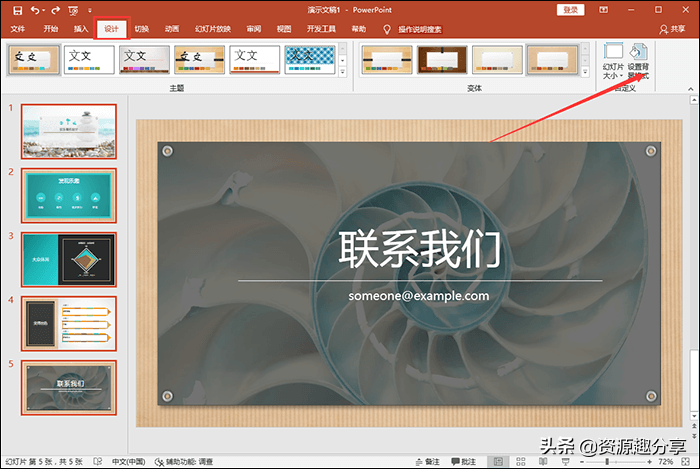The height and width of the screenshot is (469, 700).
Task: Toggle 备注 notes pane in status bar
Action: (x=427, y=461)
